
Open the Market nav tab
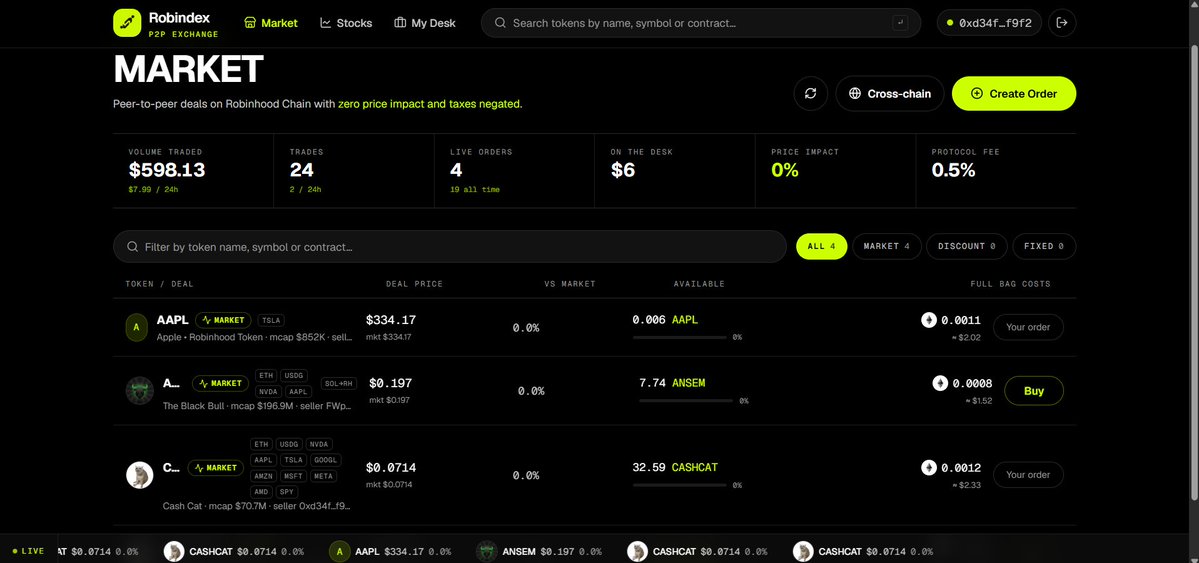click(271, 23)
